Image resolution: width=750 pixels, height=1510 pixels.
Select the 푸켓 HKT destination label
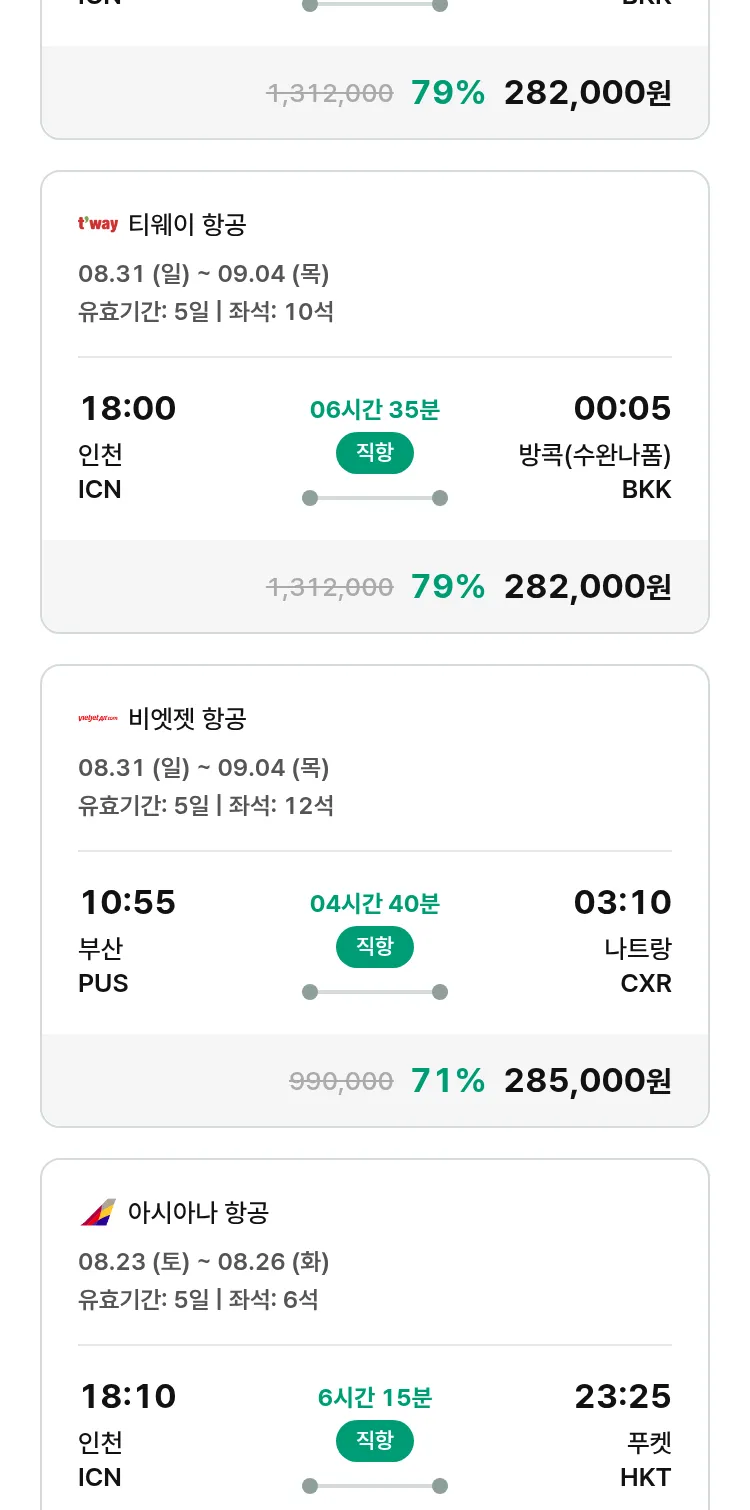(645, 1443)
